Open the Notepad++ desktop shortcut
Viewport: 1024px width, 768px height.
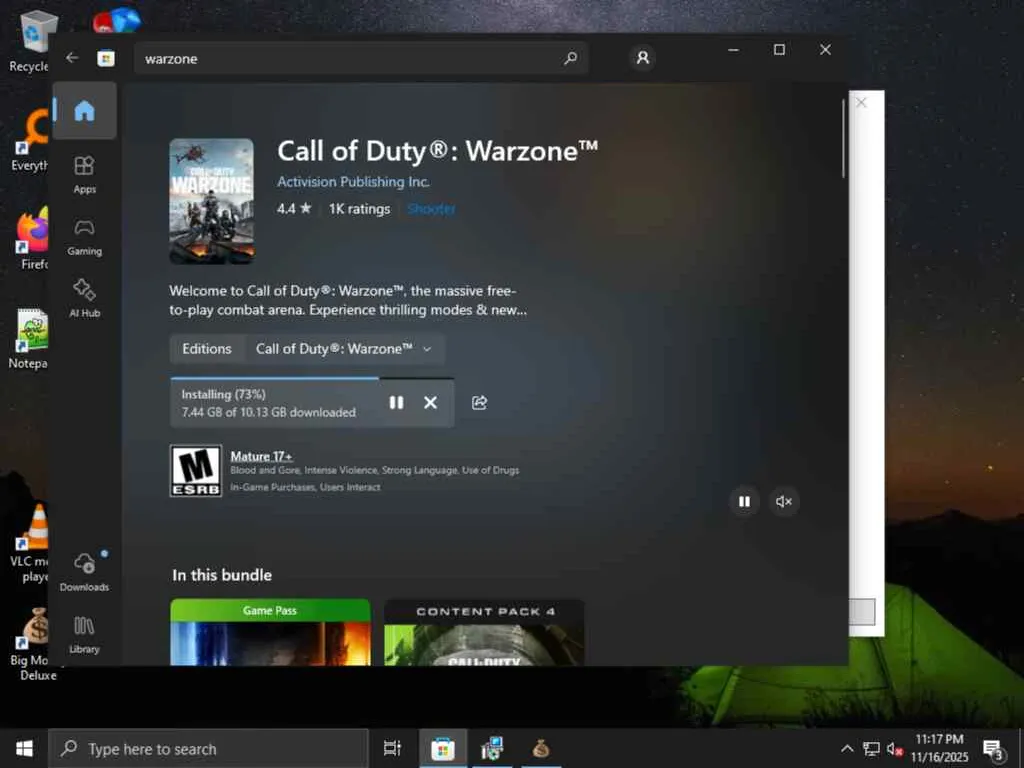tap(29, 338)
